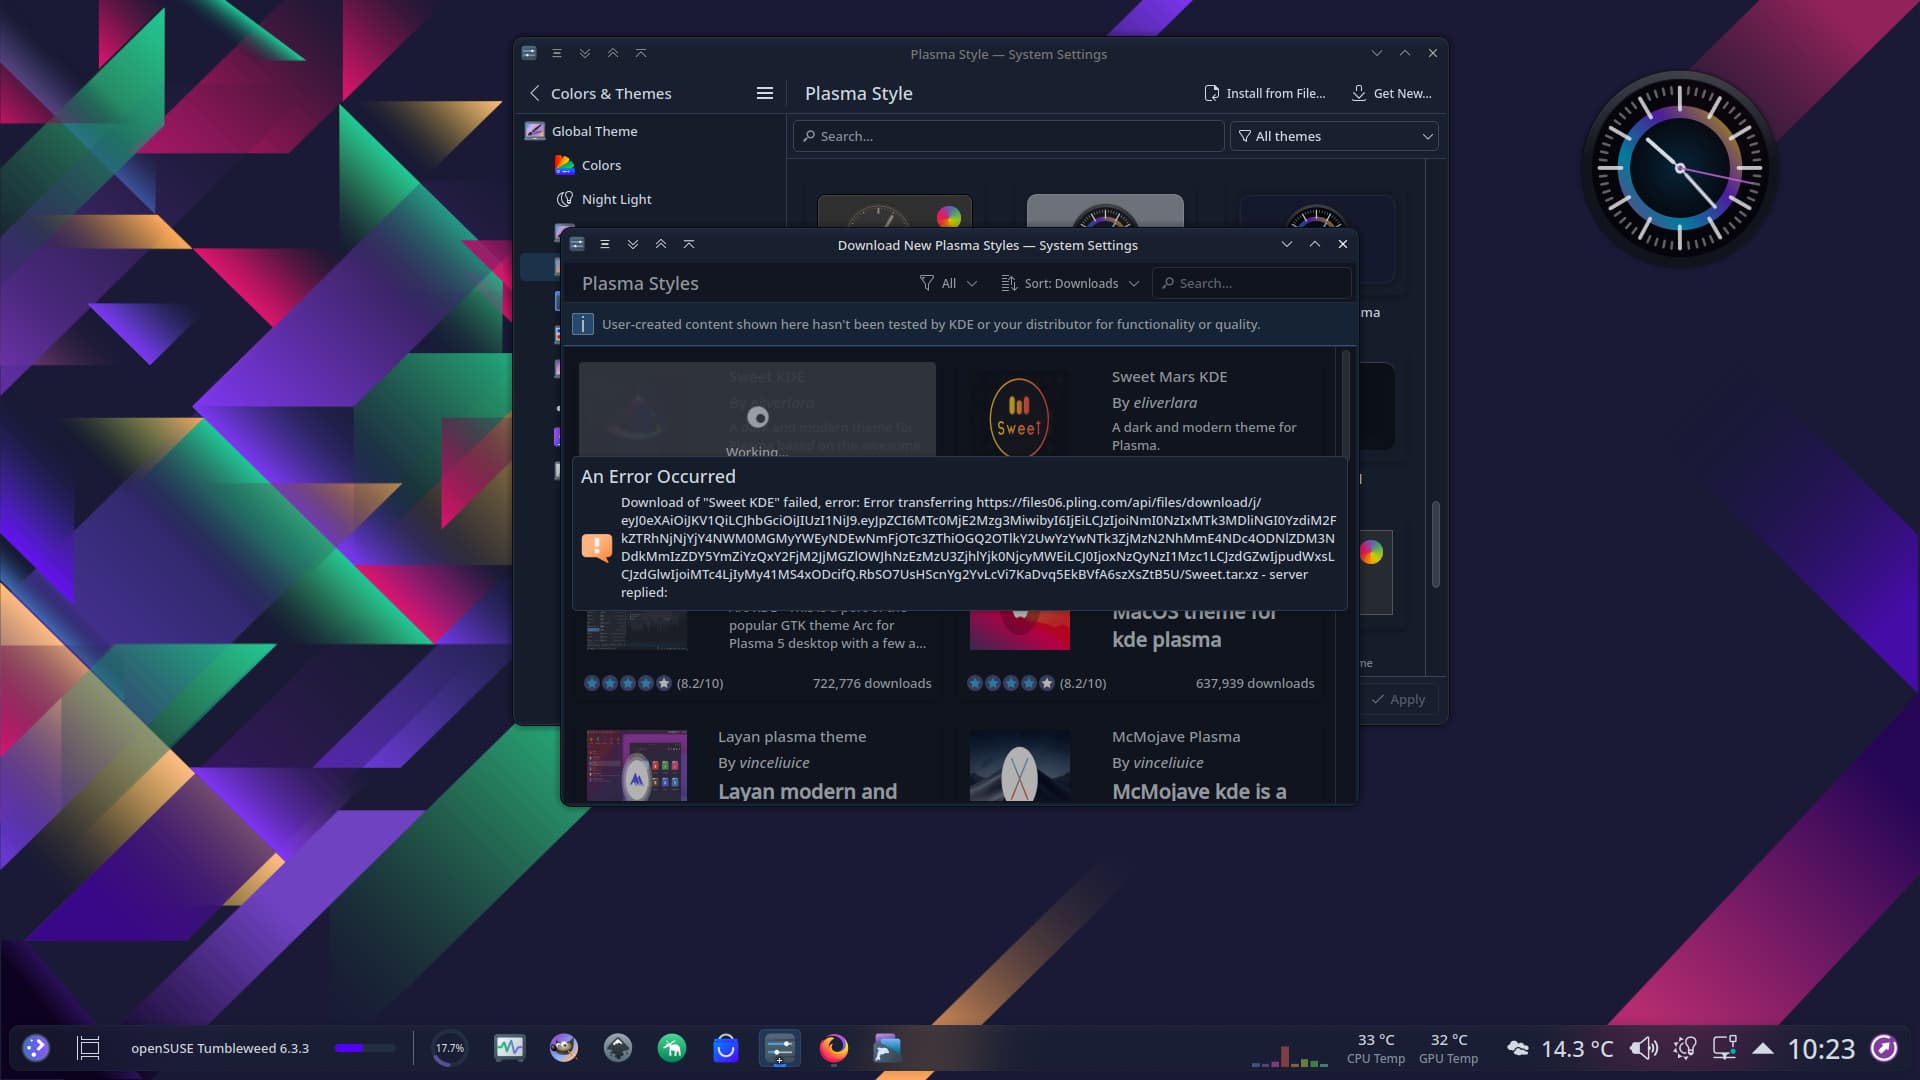The height and width of the screenshot is (1080, 1920).
Task: Click the pager icon beside the launcher
Action: click(89, 1048)
